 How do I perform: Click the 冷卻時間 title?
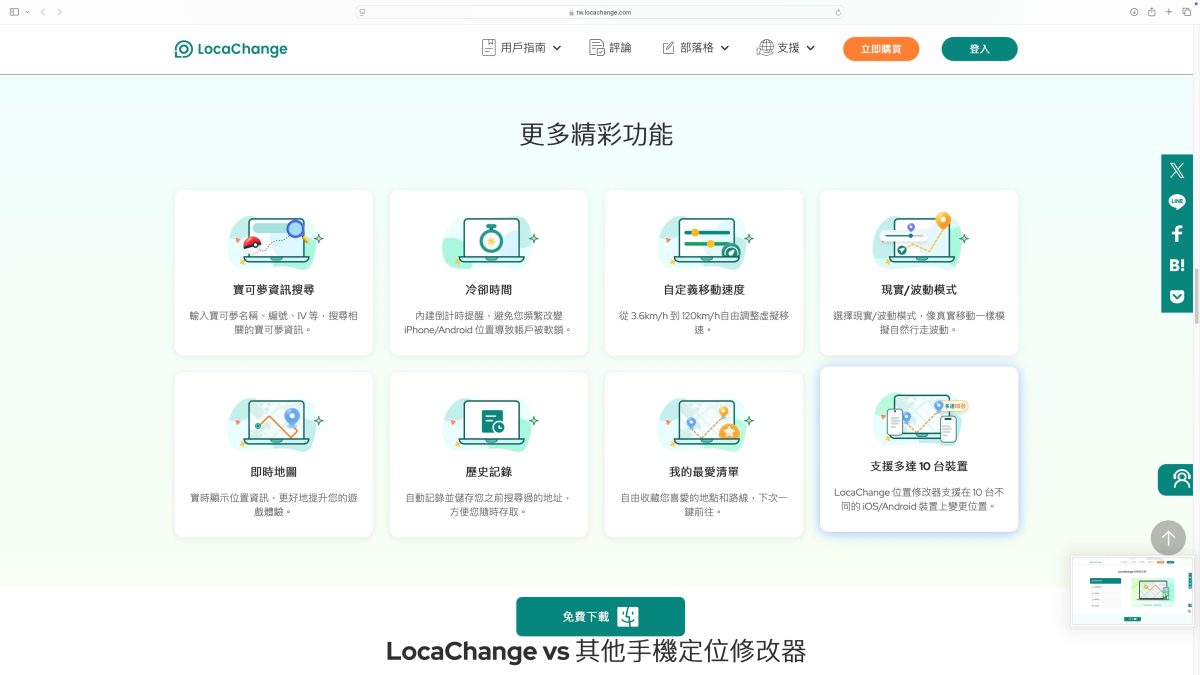coord(489,290)
